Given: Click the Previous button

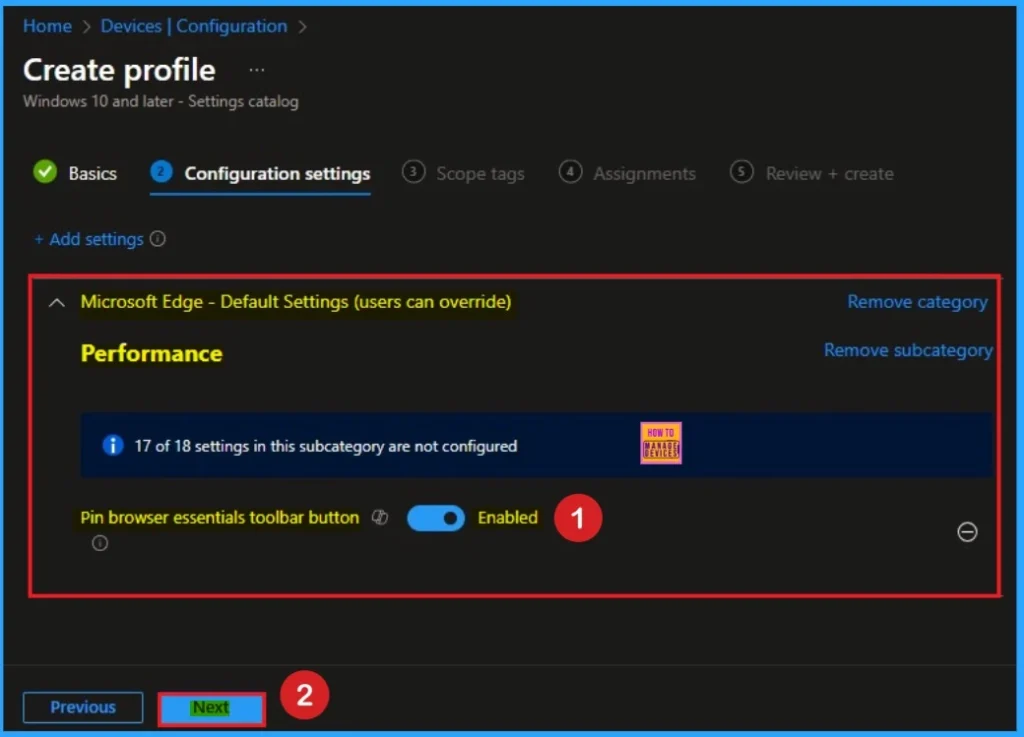Looking at the screenshot, I should pos(83,707).
